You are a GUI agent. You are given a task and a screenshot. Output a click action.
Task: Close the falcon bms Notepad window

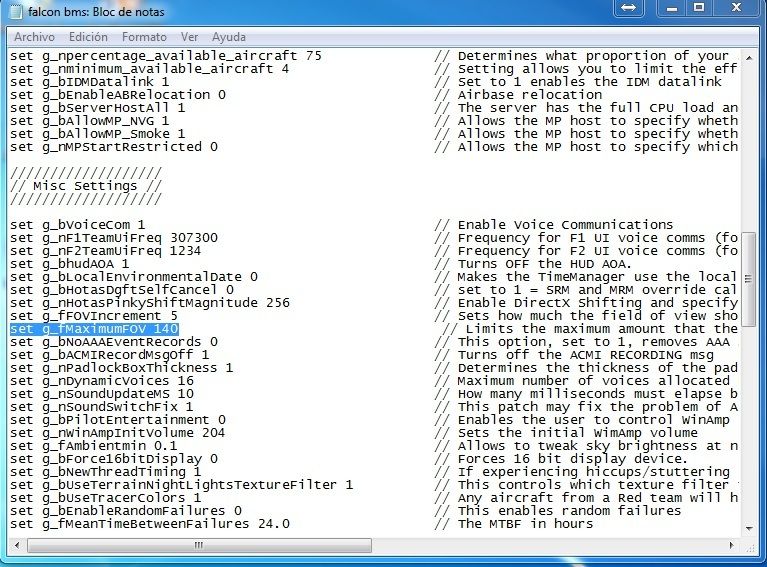[737, 7]
